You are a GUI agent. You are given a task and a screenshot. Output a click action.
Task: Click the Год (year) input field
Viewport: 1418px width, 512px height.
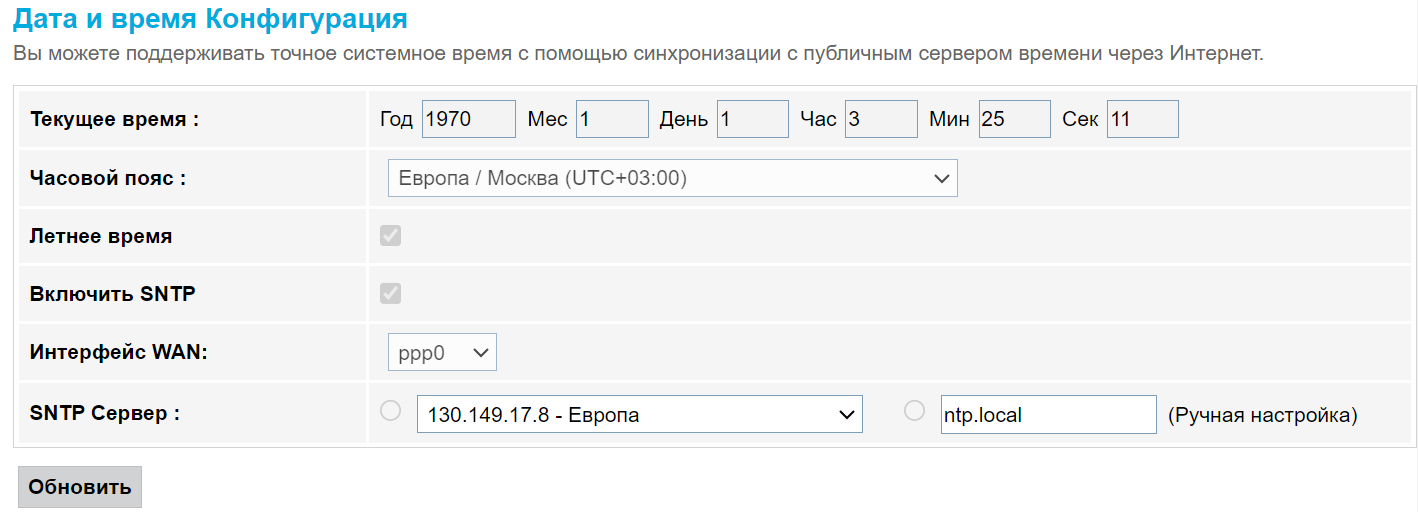click(x=468, y=119)
